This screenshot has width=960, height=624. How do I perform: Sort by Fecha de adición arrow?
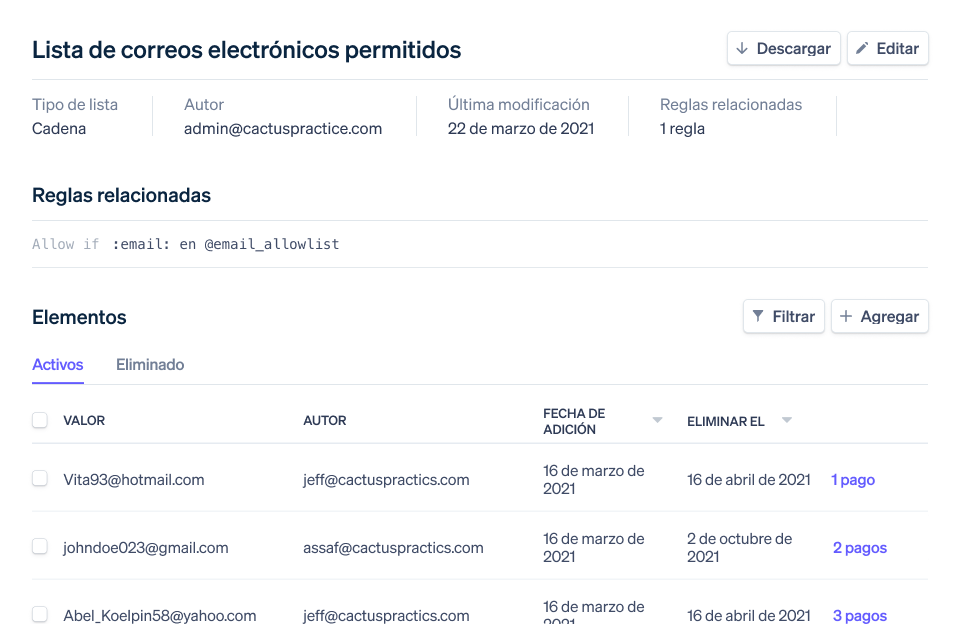point(657,420)
